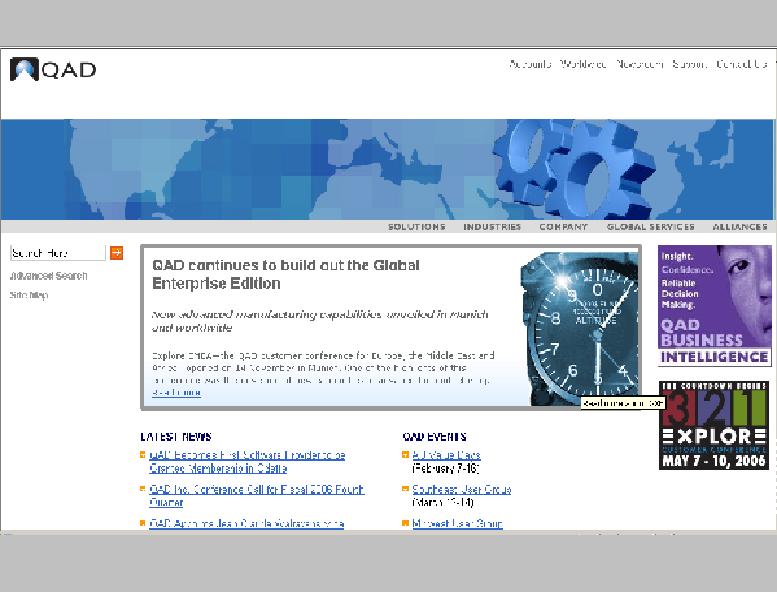Follow the Read more link in featured article
The image size is (777, 592).
[x=176, y=392]
